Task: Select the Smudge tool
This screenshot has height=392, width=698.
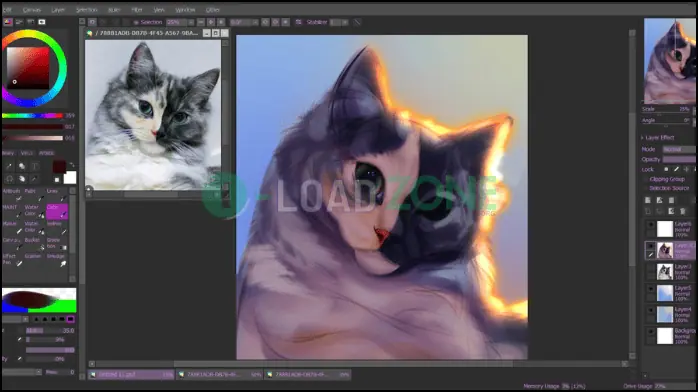Action: (x=57, y=260)
